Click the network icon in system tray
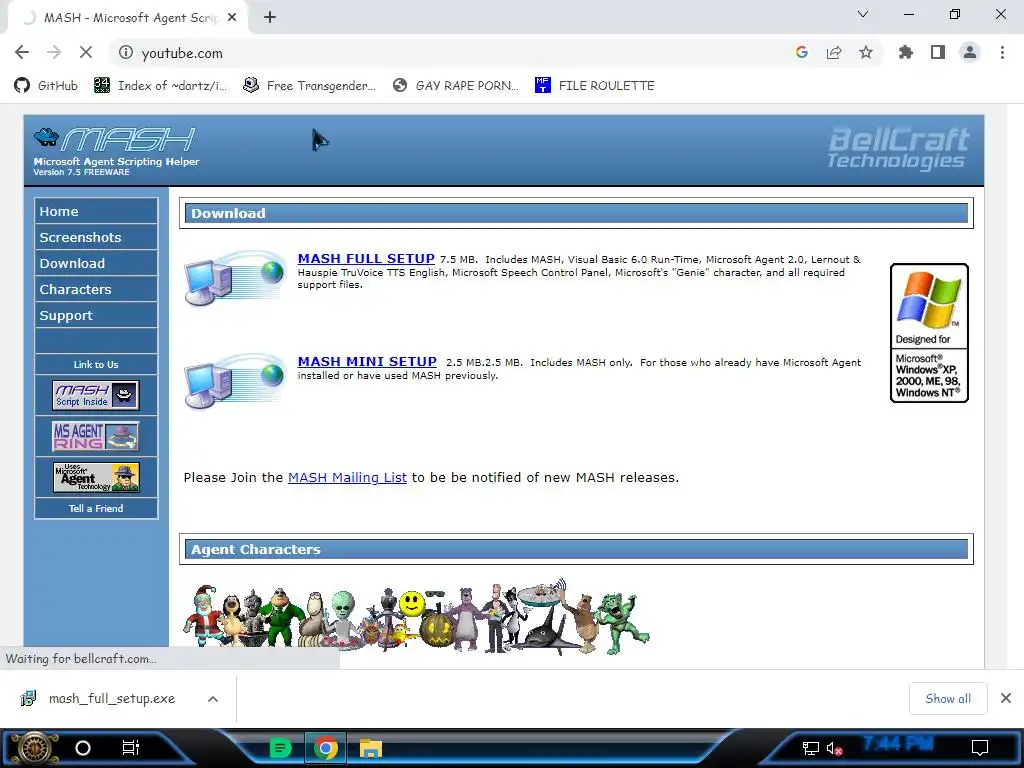This screenshot has height=768, width=1024. pyautogui.click(x=810, y=748)
